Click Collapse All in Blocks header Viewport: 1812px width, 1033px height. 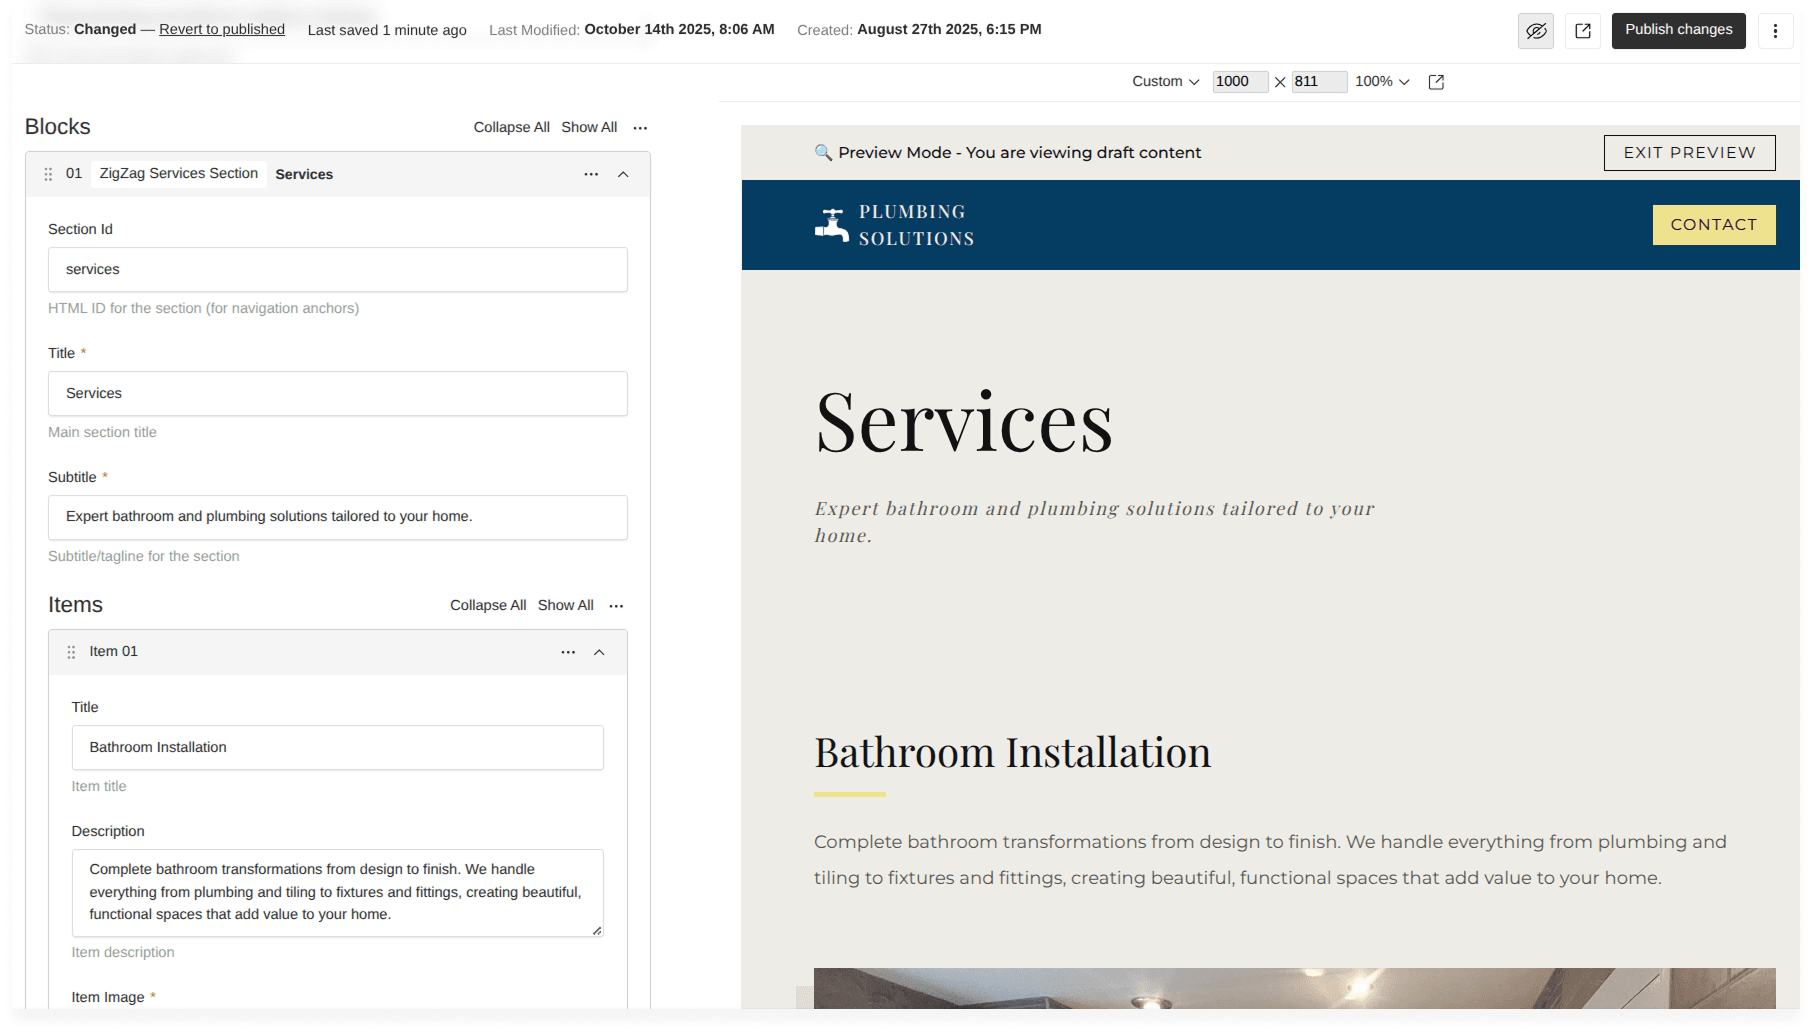(511, 128)
